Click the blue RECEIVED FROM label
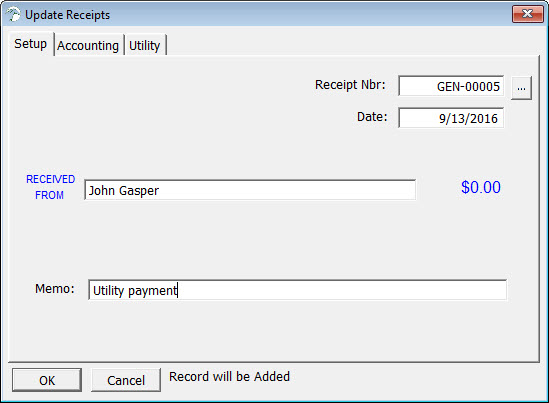 click(x=50, y=187)
